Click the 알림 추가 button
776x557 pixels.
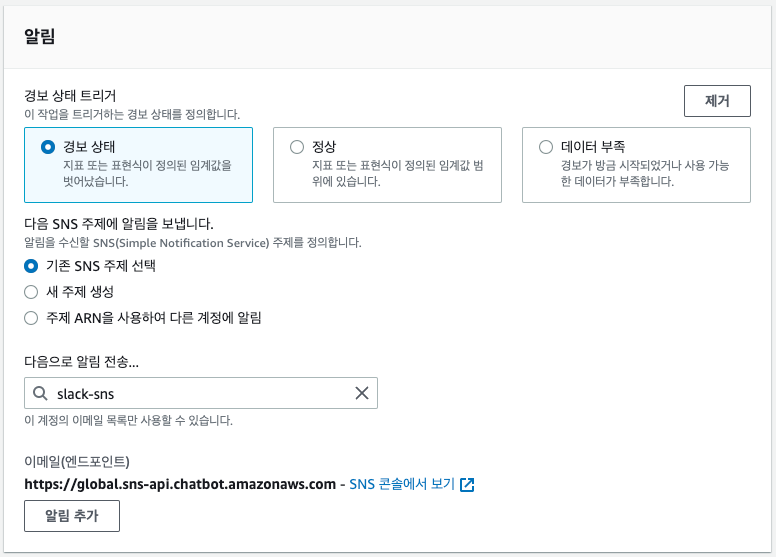(72, 516)
